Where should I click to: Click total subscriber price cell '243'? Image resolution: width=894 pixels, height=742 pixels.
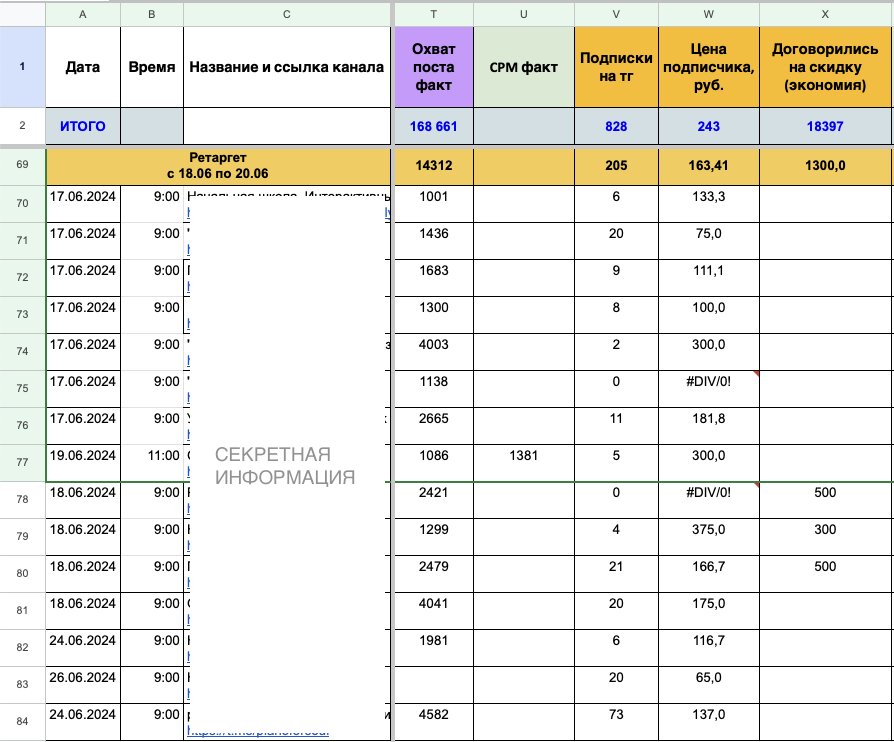pos(709,126)
